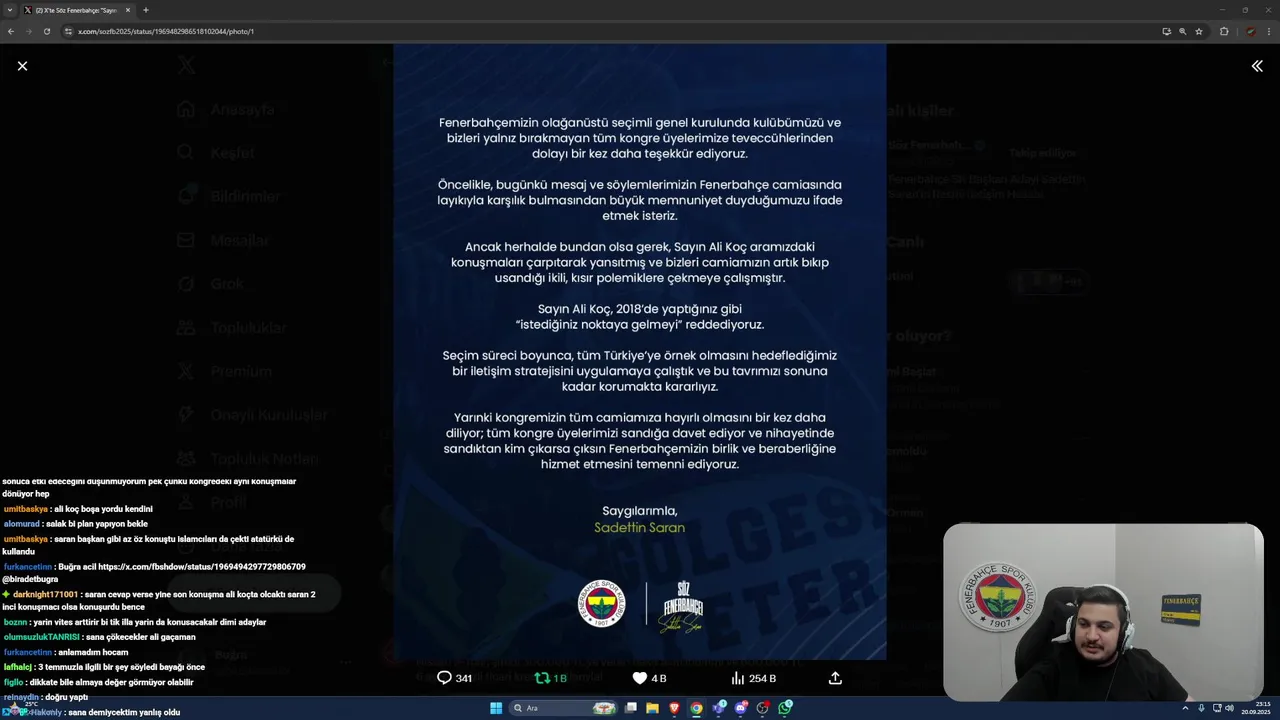Close the photo viewer with the X icon

[x=22, y=66]
